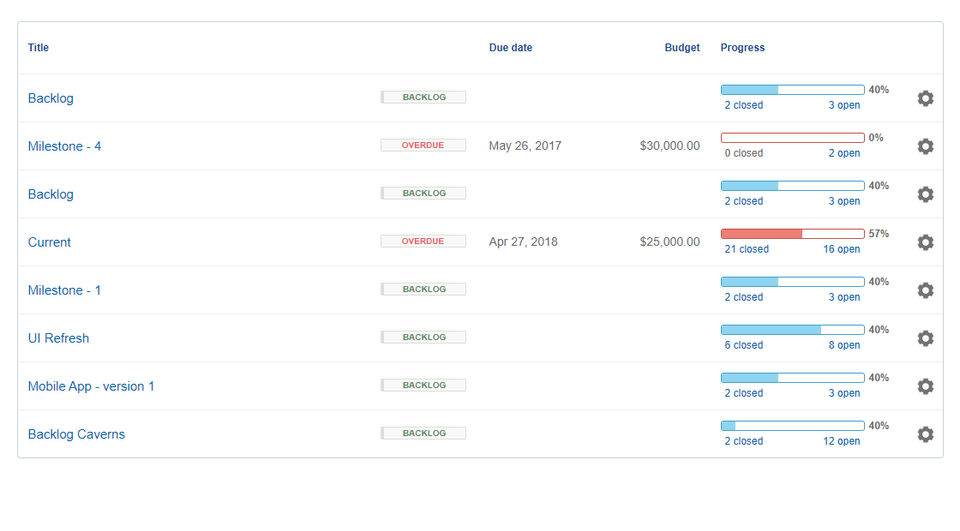Click the Progress column header
960x531 pixels.
pyautogui.click(x=742, y=48)
